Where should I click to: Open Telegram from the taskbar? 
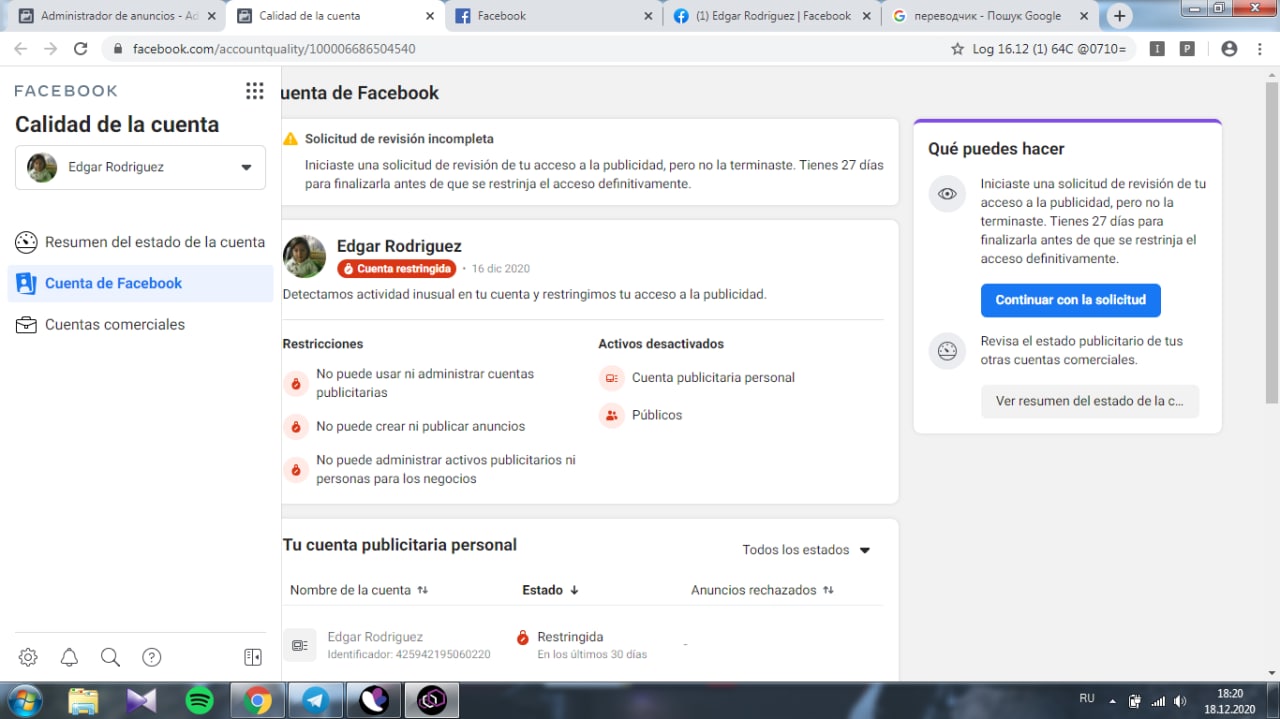pos(316,701)
